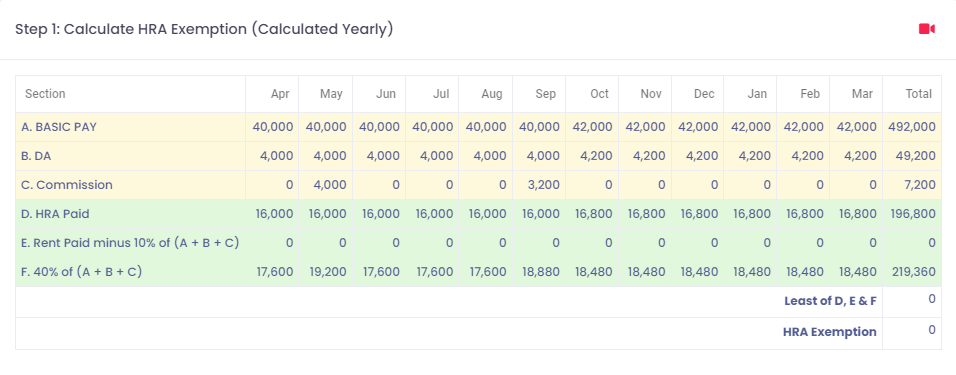Select the Sep commission value 3,200
The width and height of the screenshot is (956, 375).
click(x=543, y=185)
